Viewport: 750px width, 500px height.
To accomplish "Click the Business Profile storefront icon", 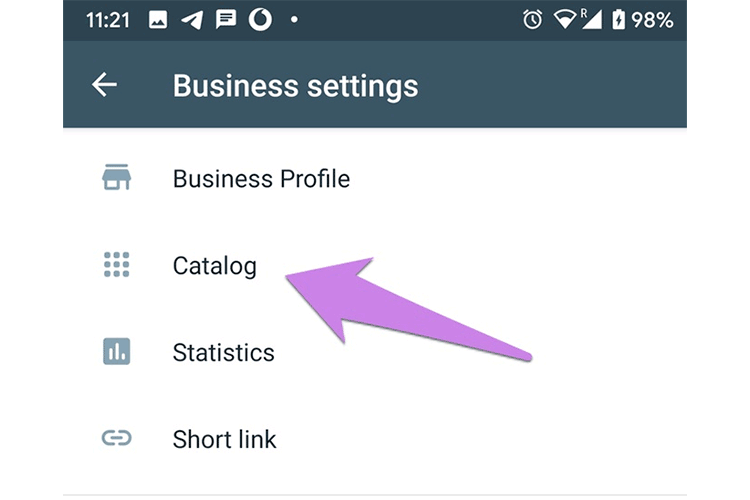I will coord(117,179).
